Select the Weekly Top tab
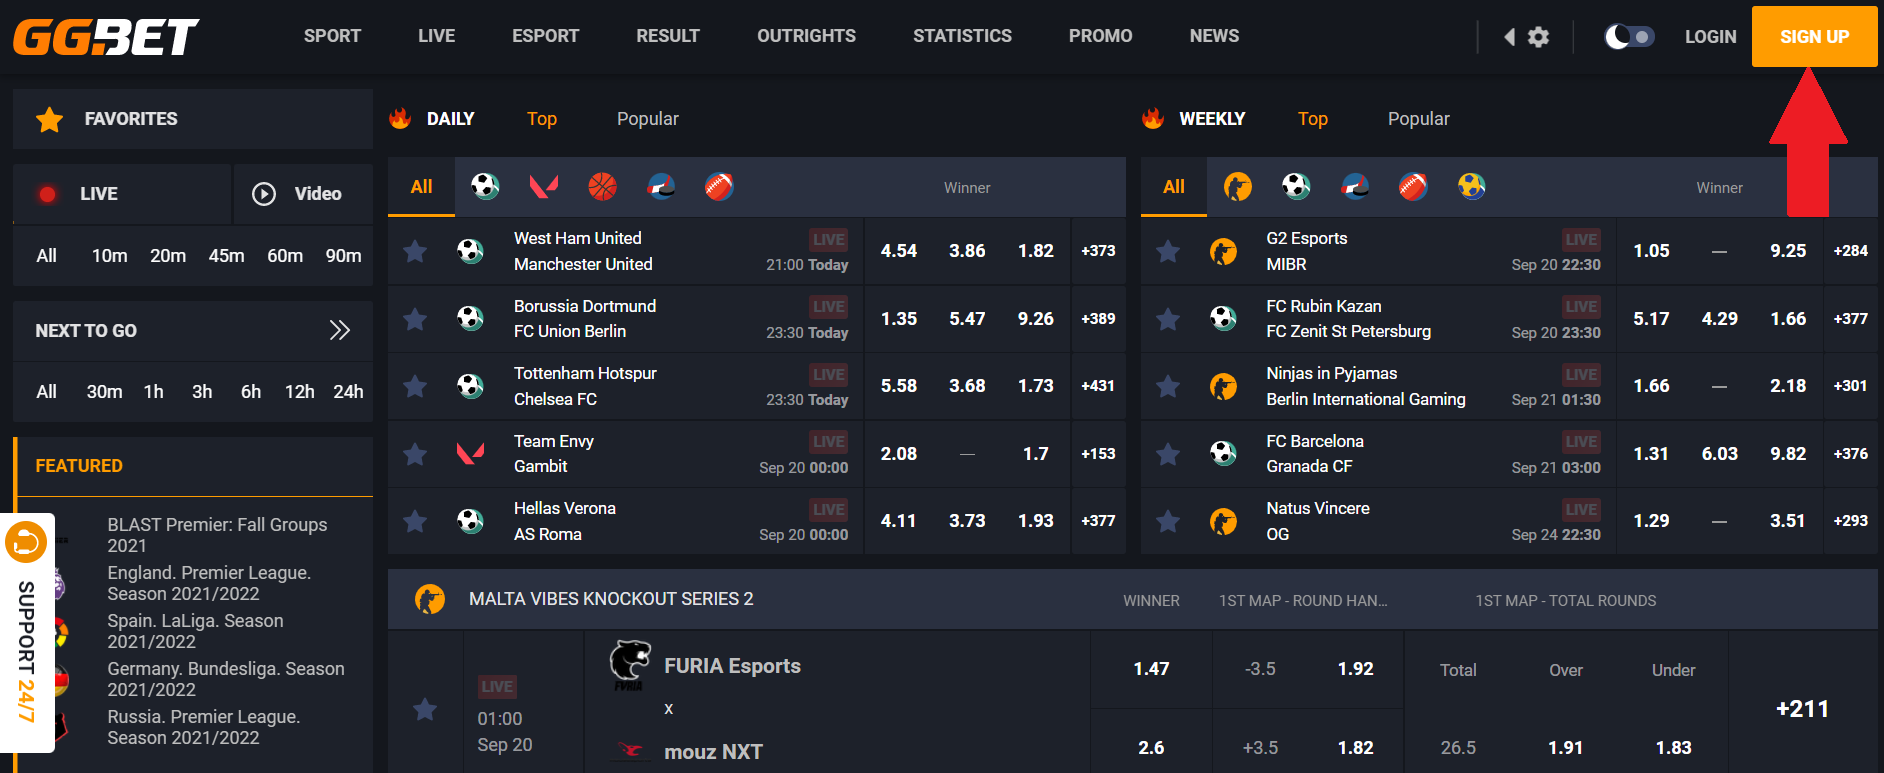Screen dimensions: 1884x773 (x=1313, y=119)
